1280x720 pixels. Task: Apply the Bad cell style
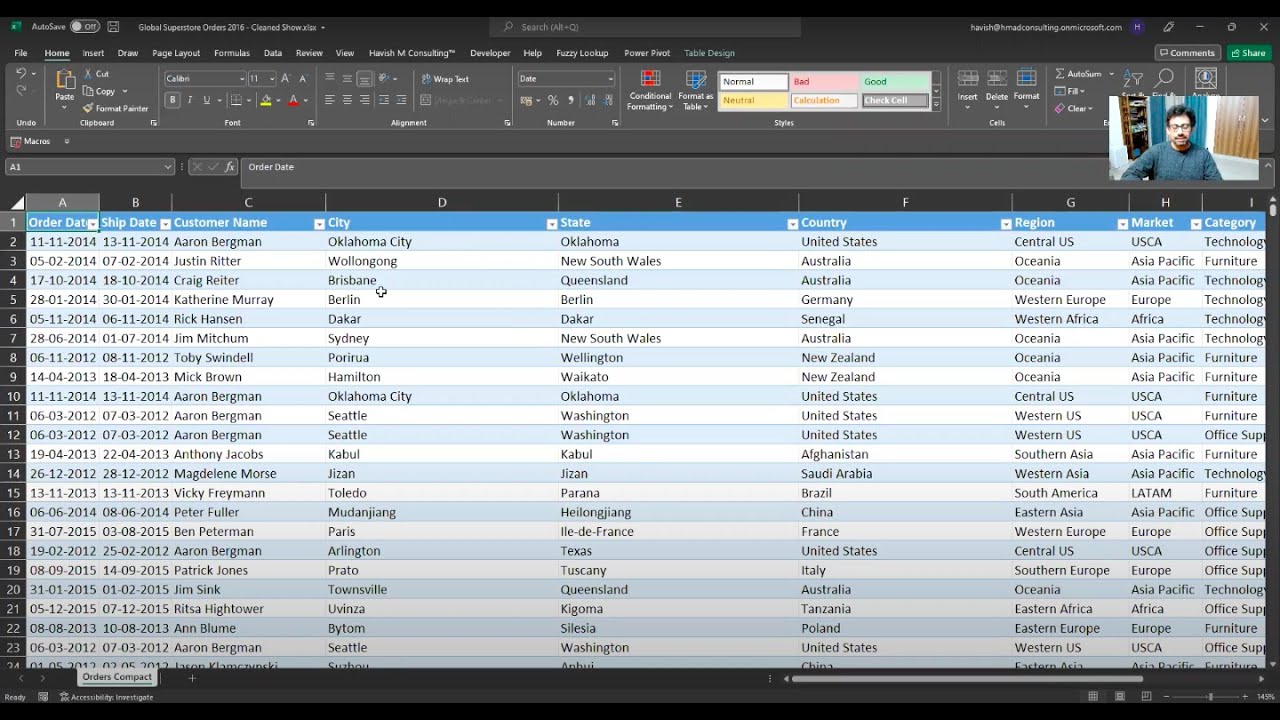[x=824, y=82]
